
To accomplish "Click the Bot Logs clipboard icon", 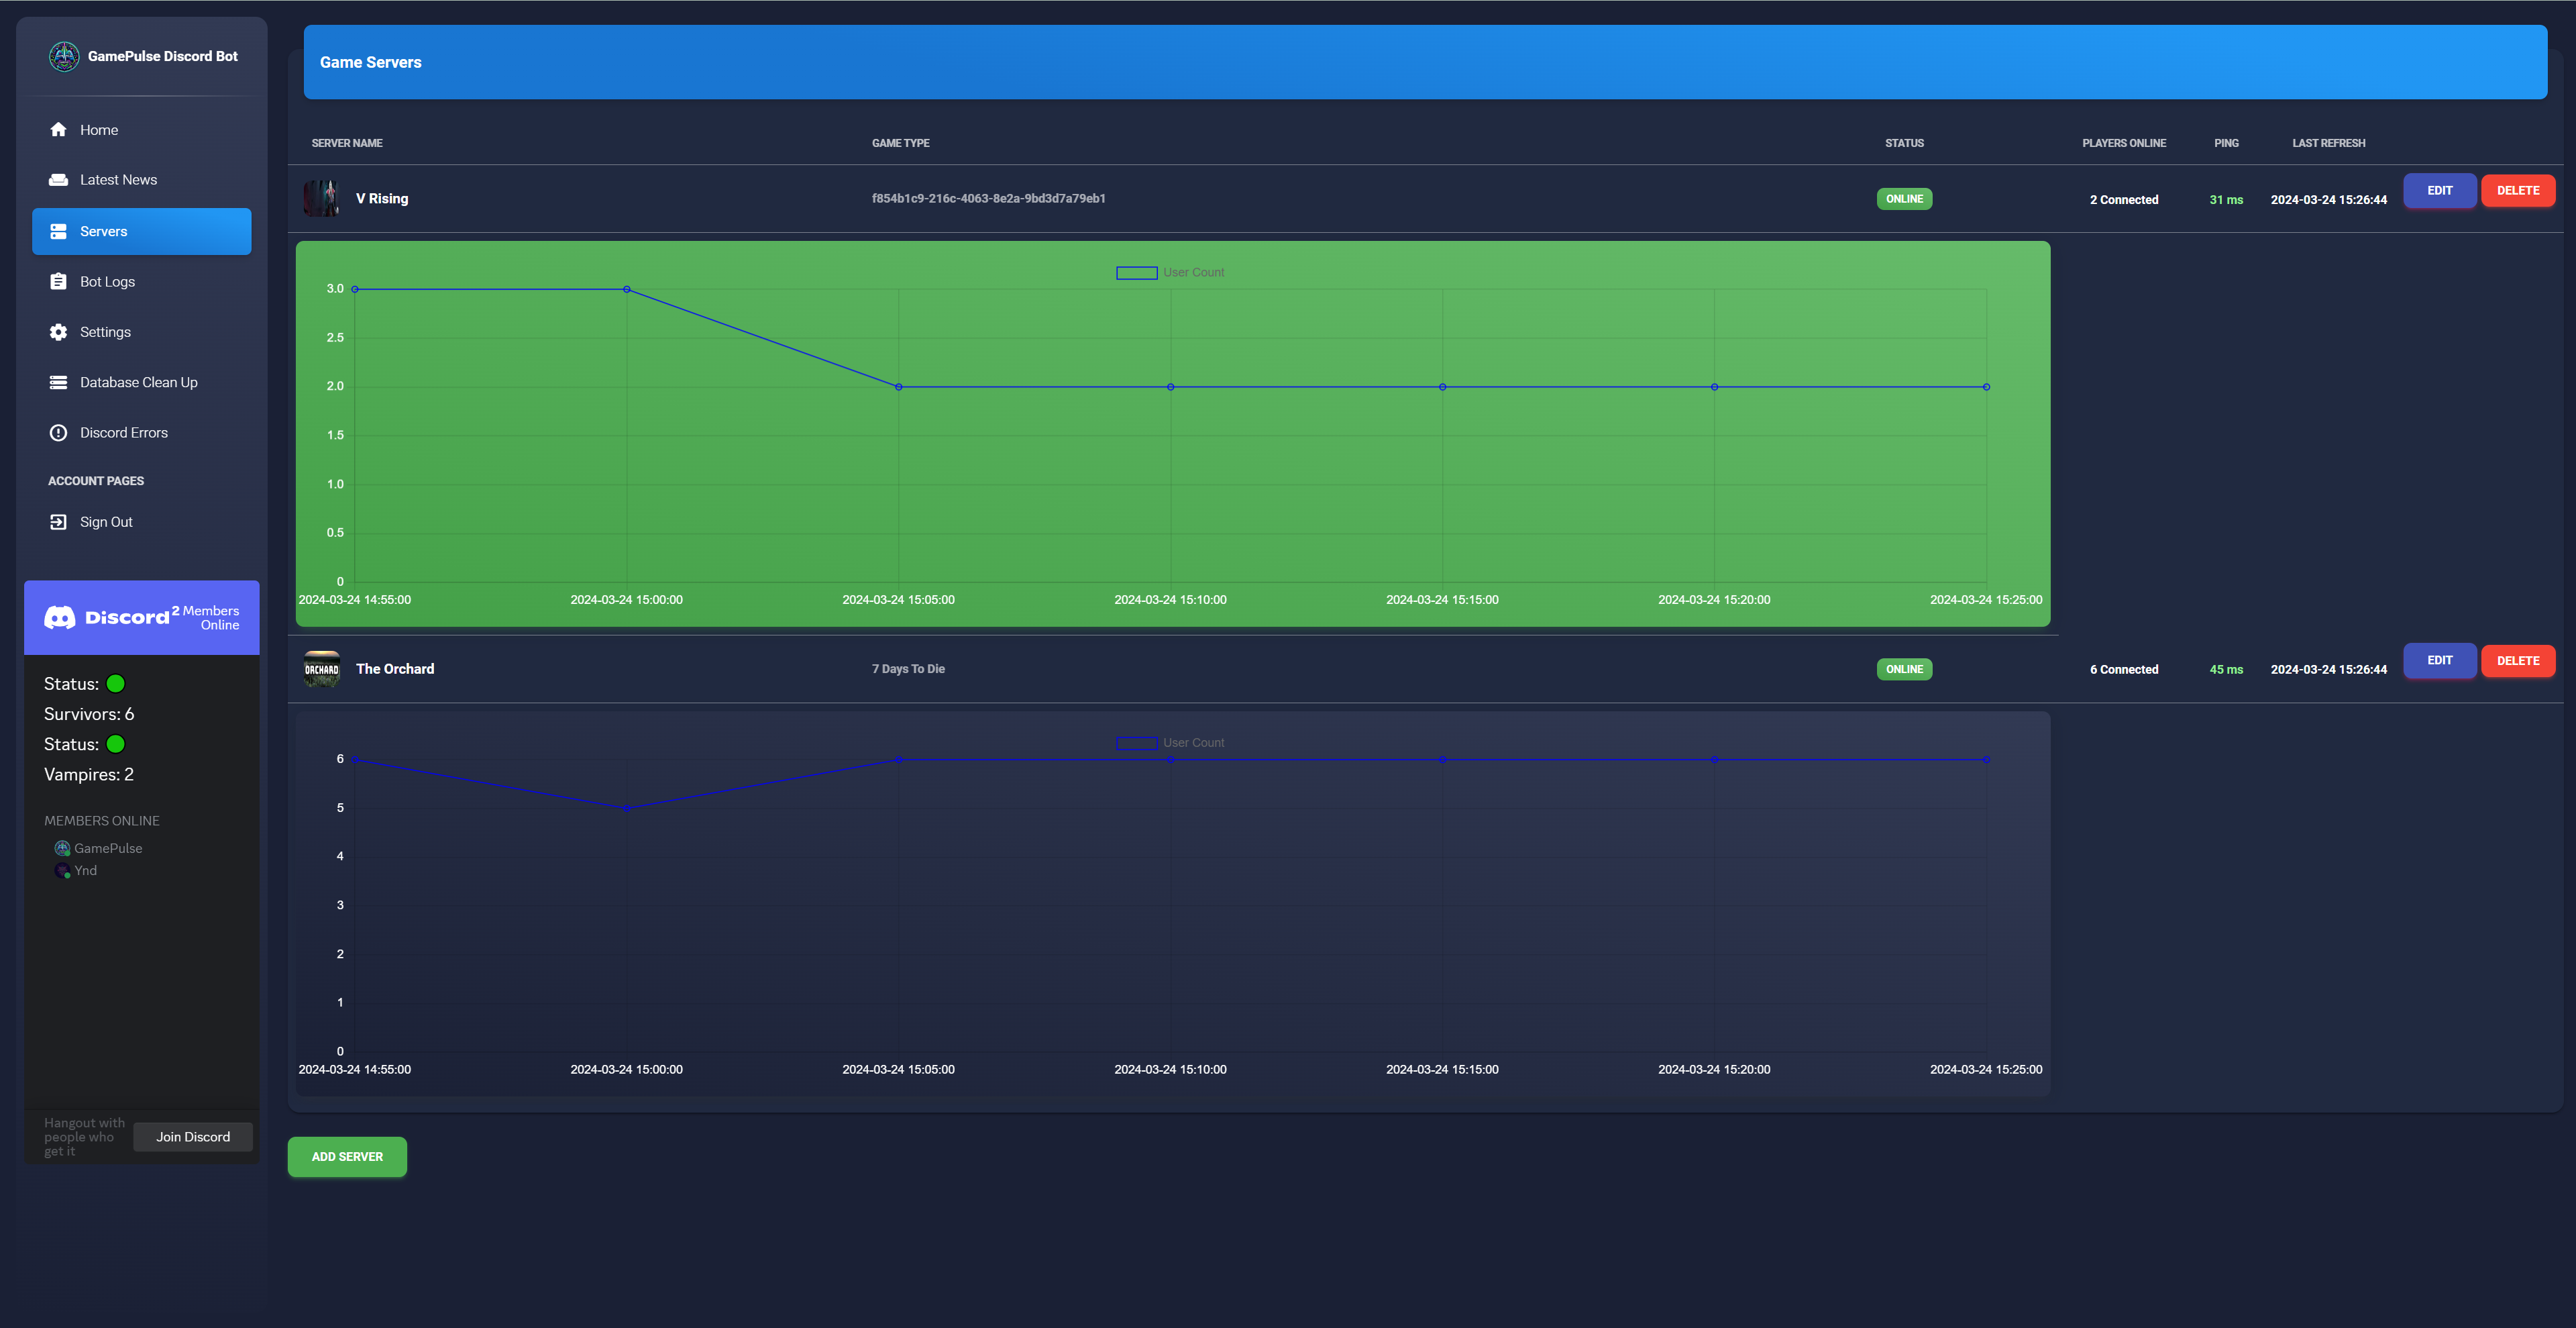I will point(58,282).
